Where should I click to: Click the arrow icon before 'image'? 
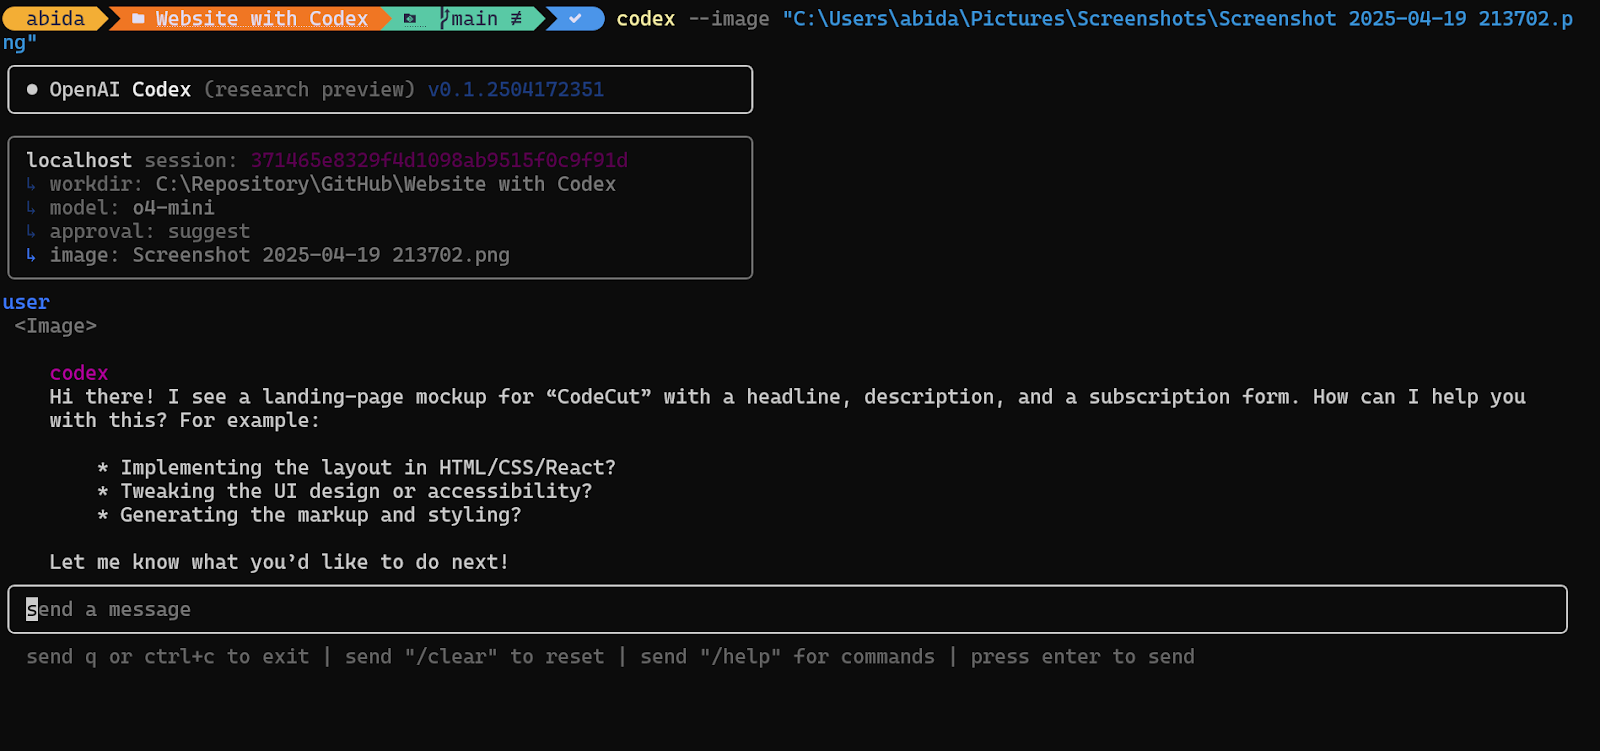point(31,255)
